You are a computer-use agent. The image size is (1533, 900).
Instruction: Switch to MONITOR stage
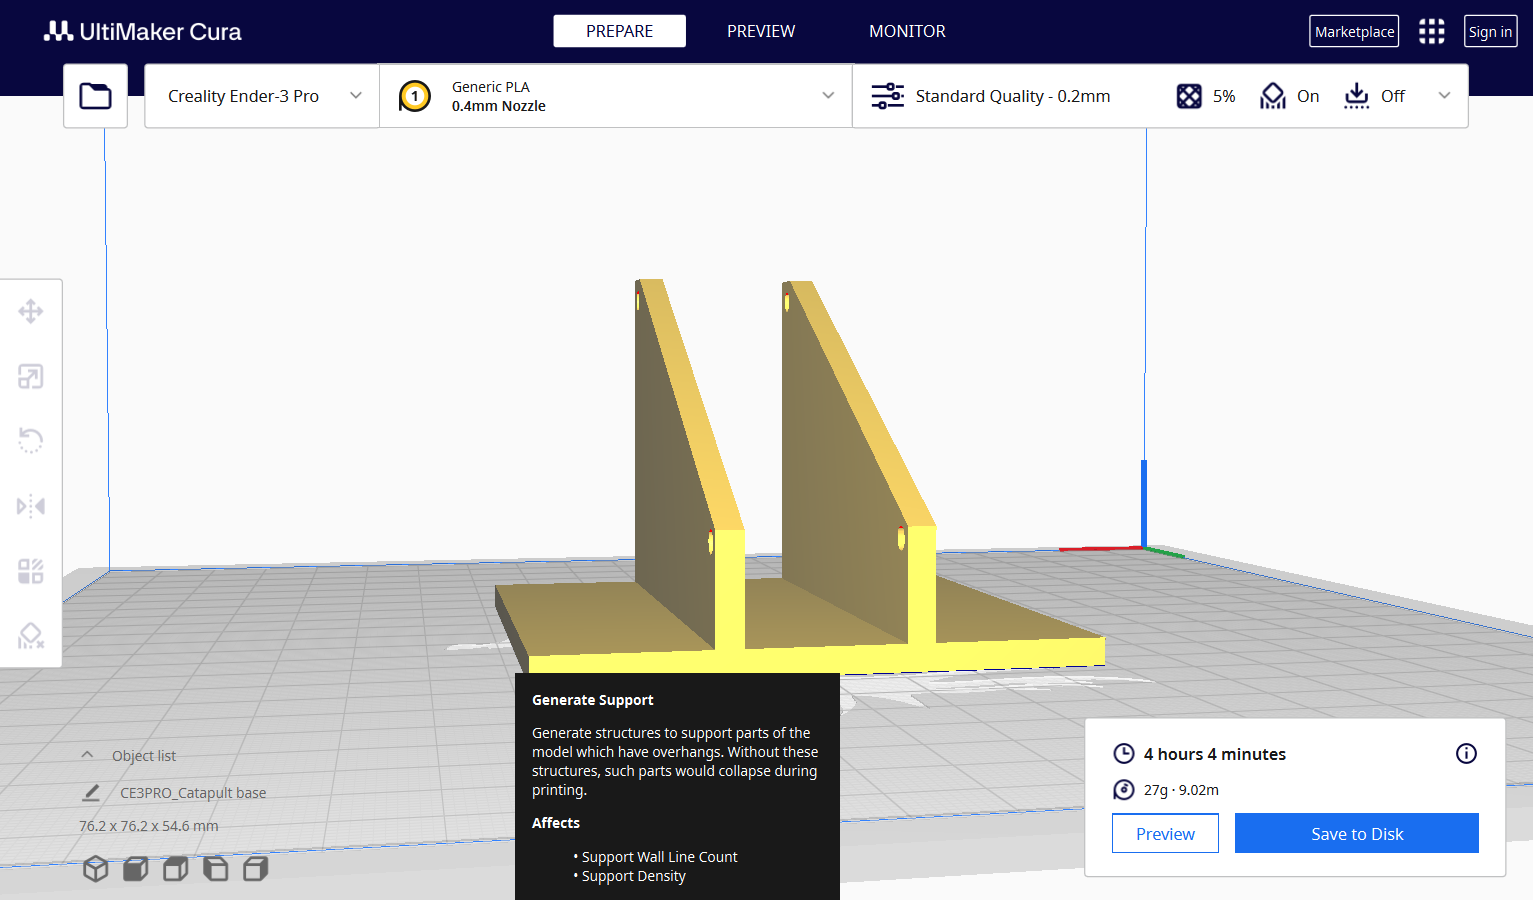pyautogui.click(x=907, y=31)
